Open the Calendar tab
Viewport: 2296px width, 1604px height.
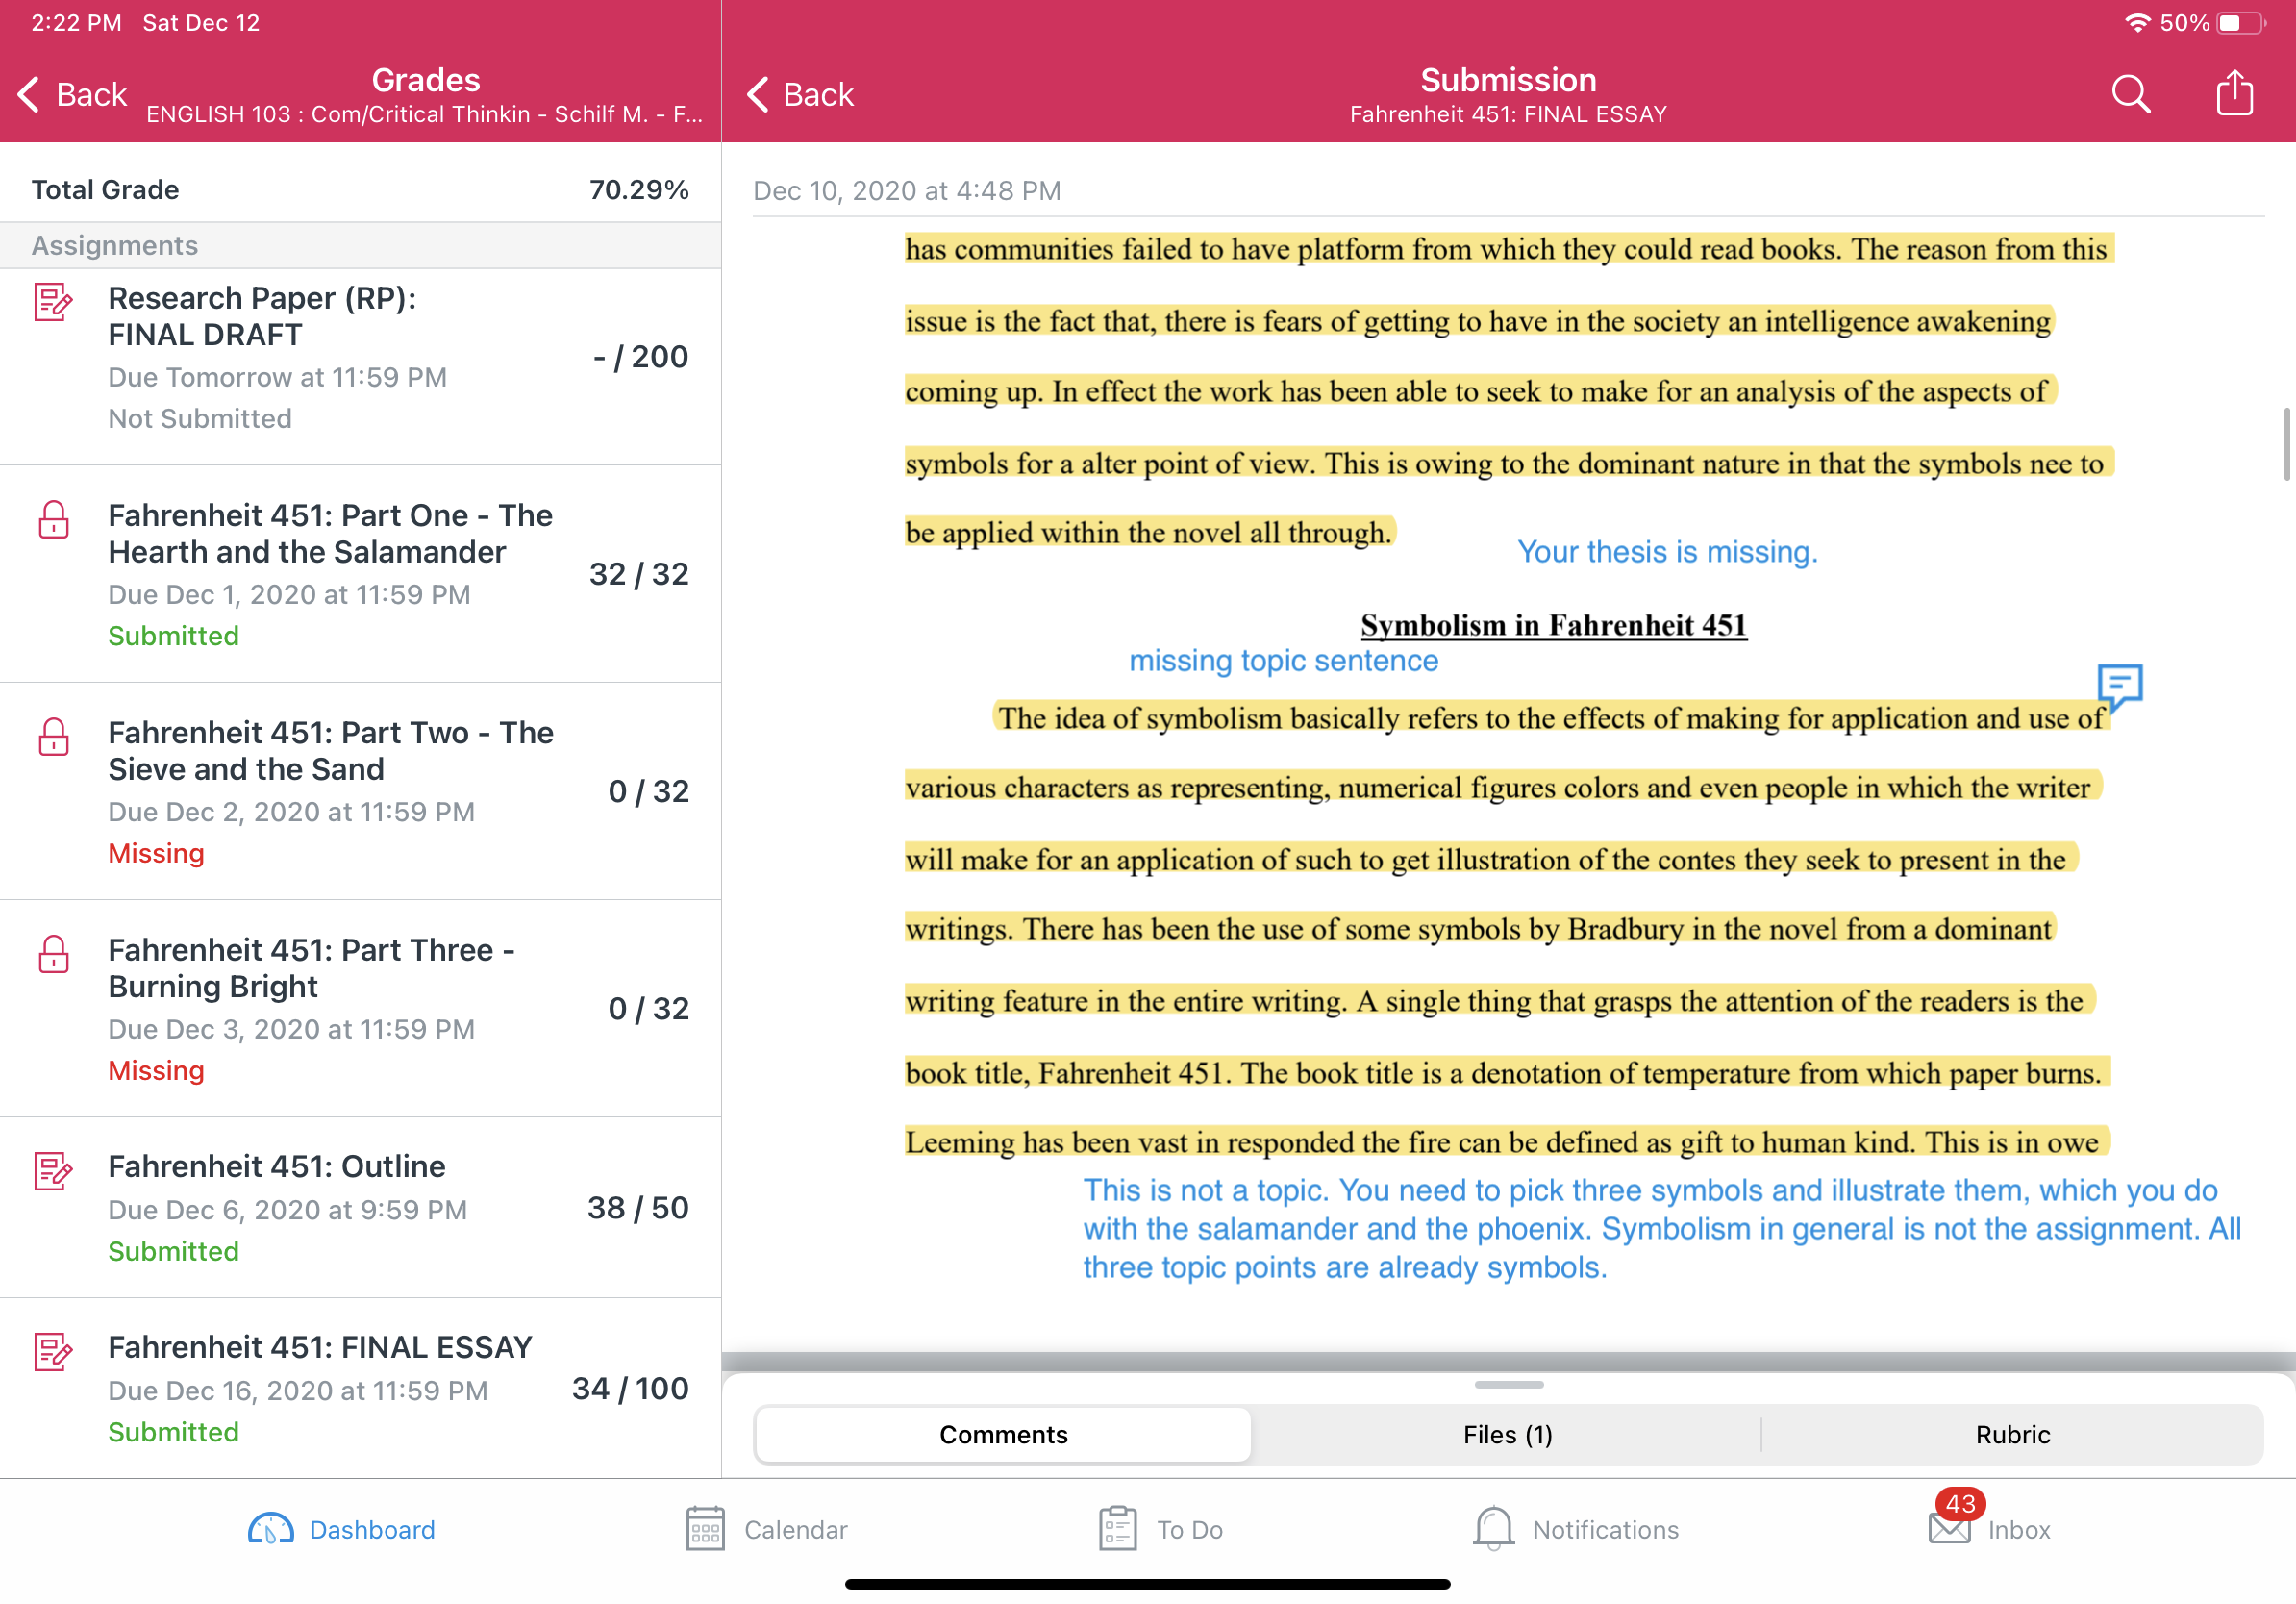(767, 1529)
